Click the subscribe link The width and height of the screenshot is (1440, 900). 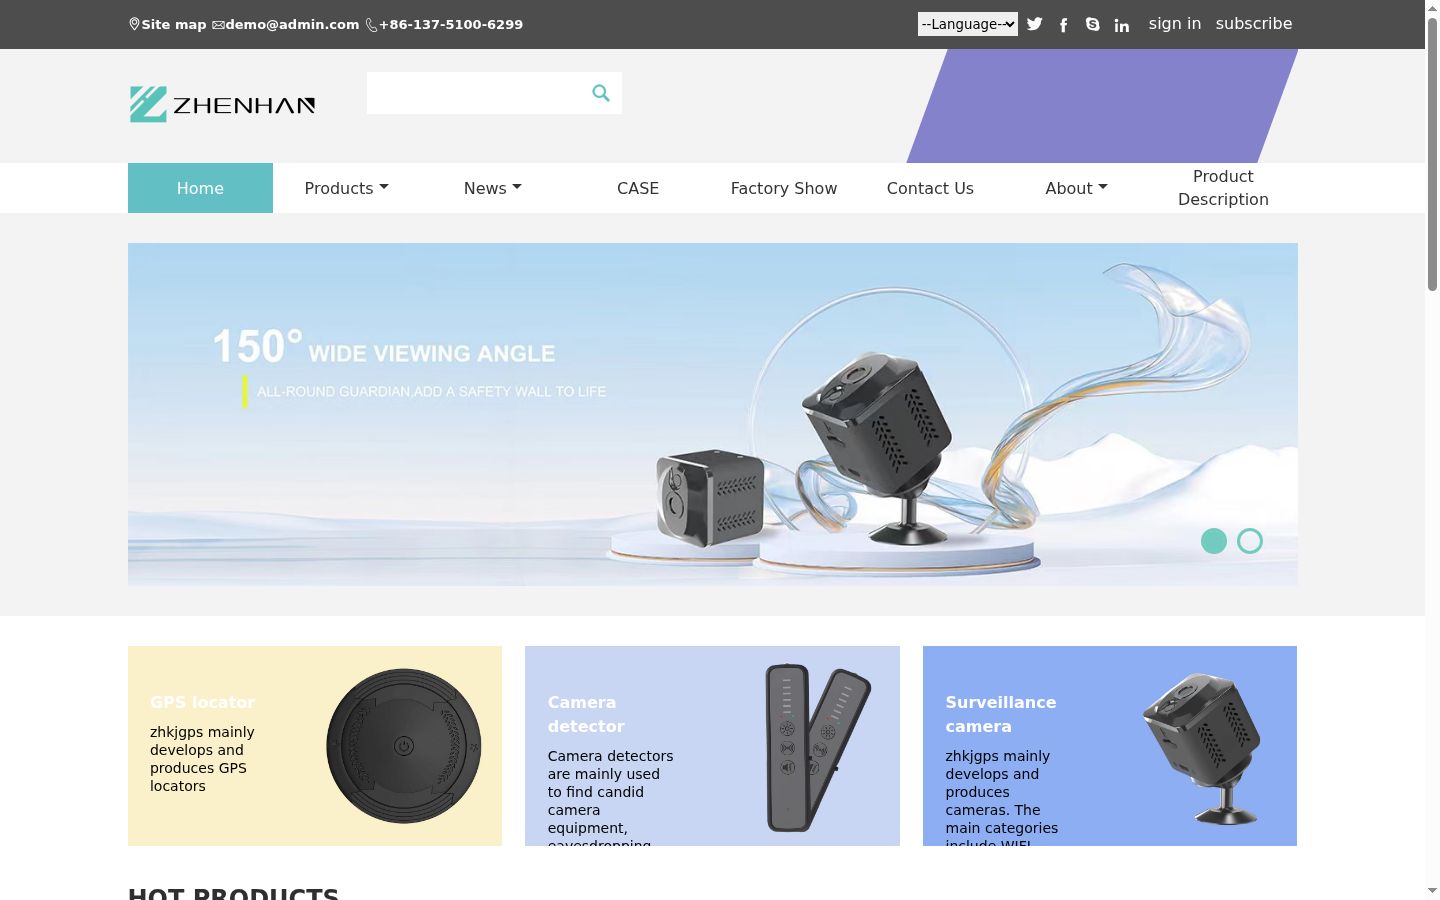click(1254, 23)
